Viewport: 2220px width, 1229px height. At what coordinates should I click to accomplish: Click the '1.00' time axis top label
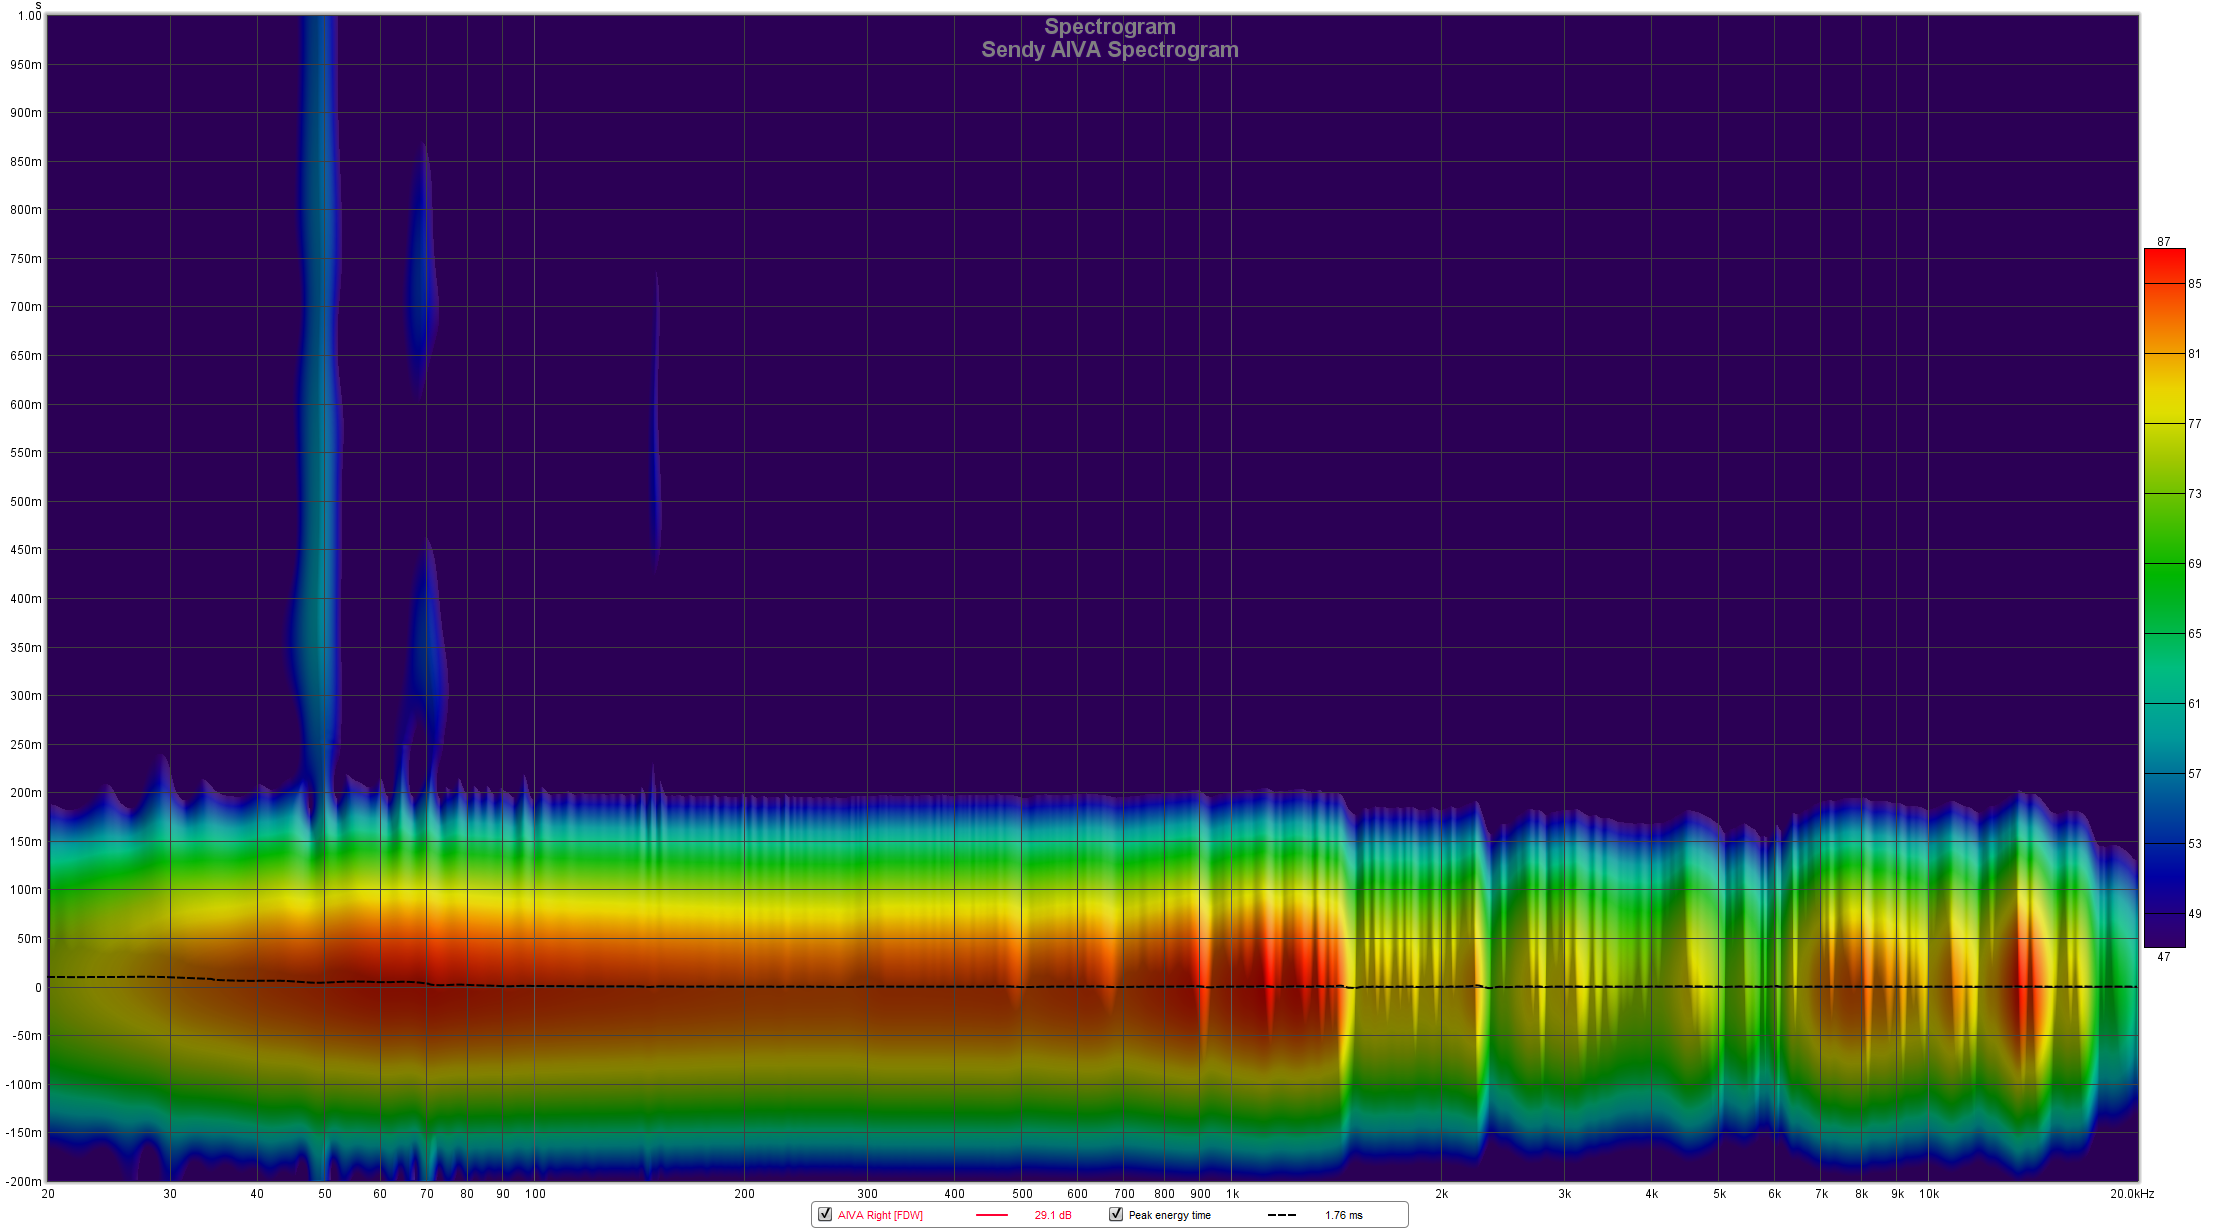tap(30, 16)
